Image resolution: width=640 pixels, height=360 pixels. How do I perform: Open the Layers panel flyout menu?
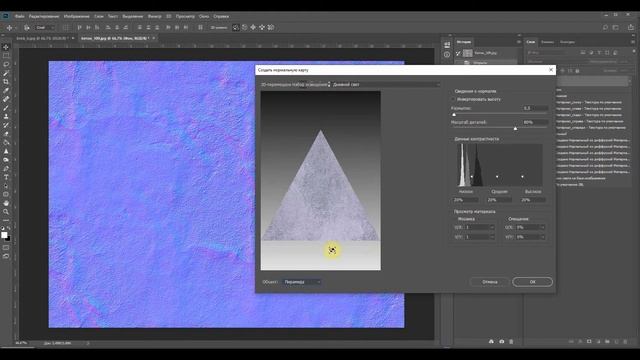coord(633,42)
